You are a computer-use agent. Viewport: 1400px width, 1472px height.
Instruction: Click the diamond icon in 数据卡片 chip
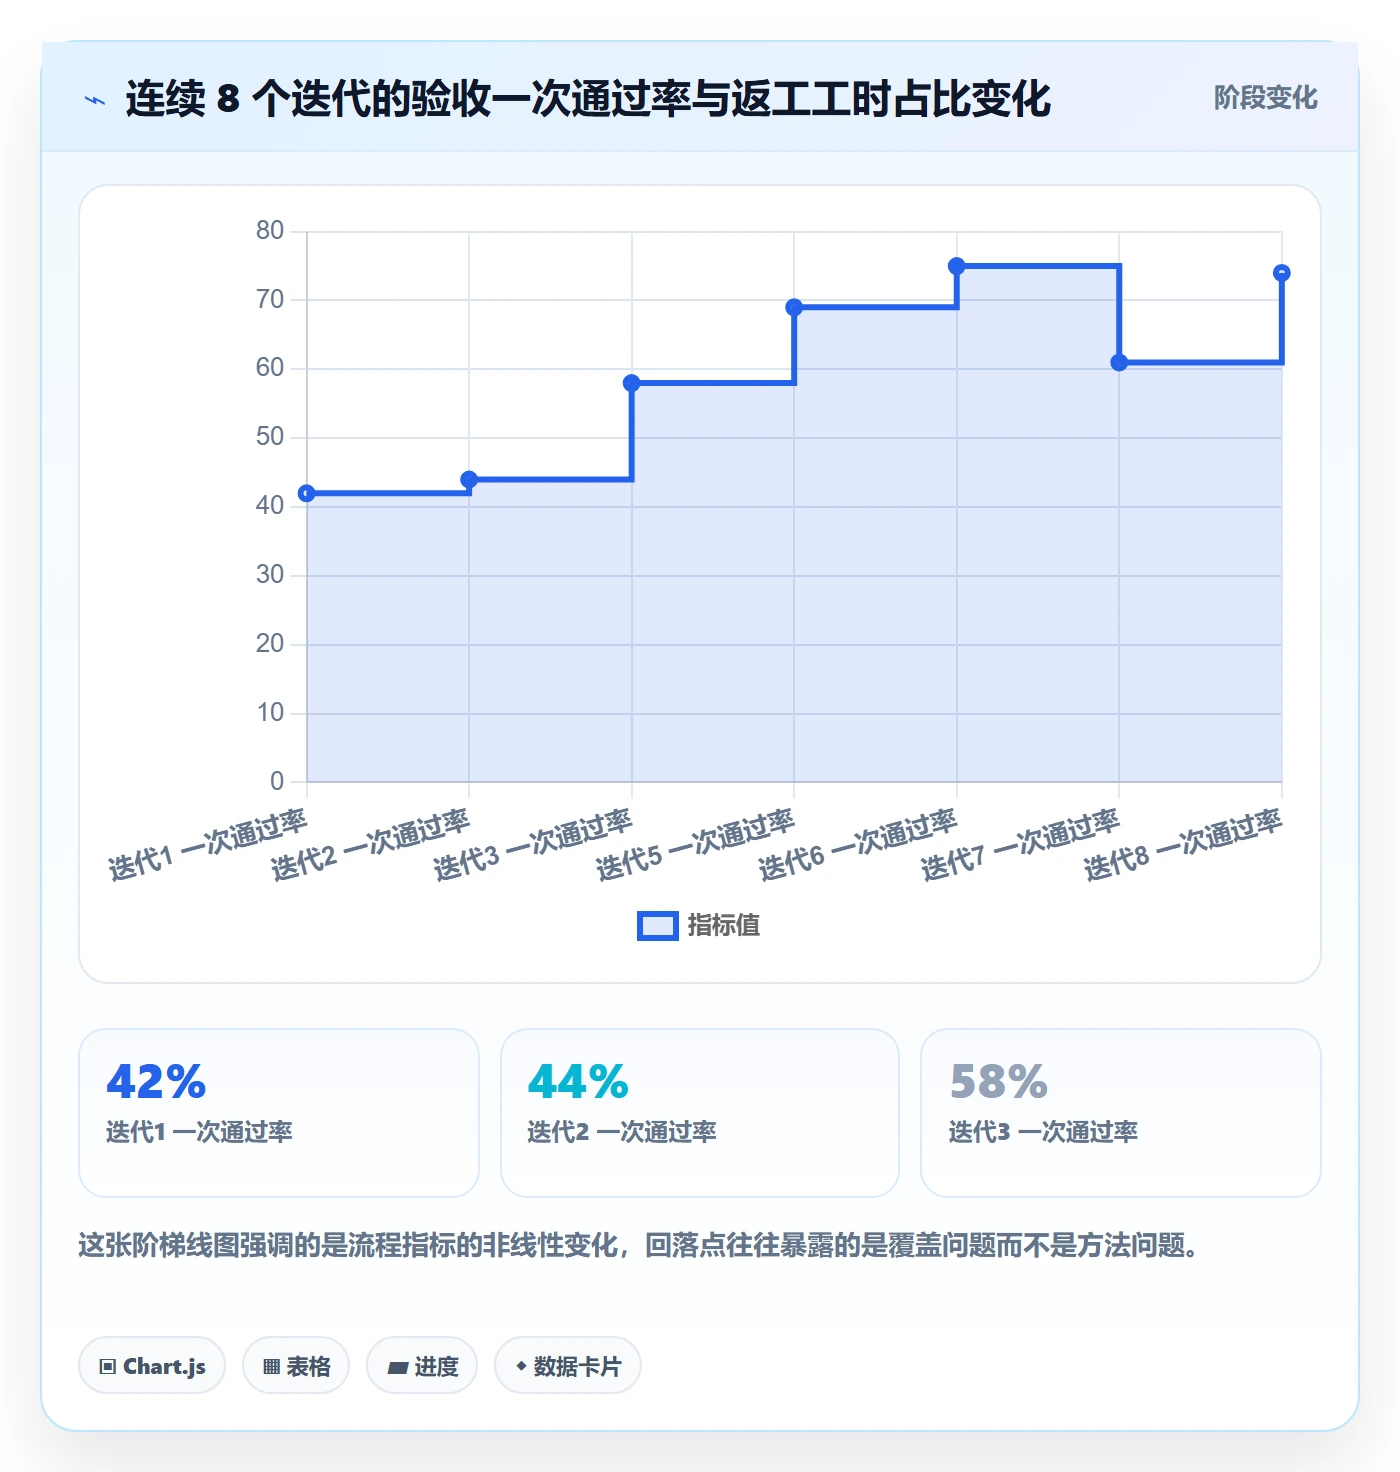point(521,1366)
